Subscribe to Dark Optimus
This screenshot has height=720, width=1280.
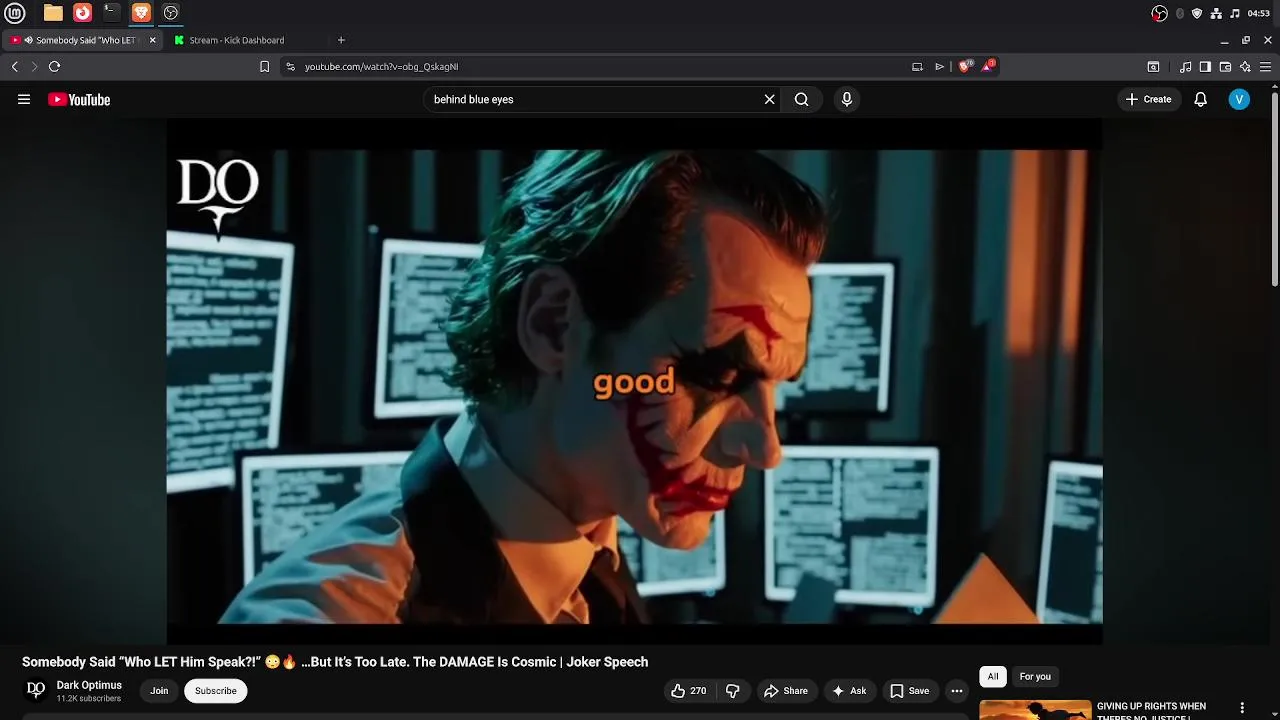pos(215,691)
